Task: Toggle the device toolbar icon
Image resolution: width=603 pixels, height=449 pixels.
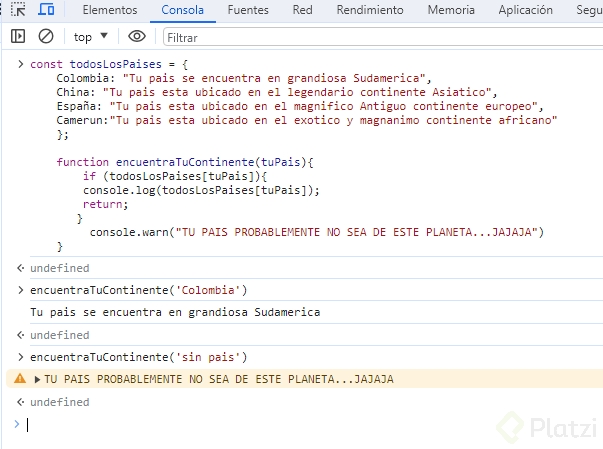Action: click(x=47, y=9)
